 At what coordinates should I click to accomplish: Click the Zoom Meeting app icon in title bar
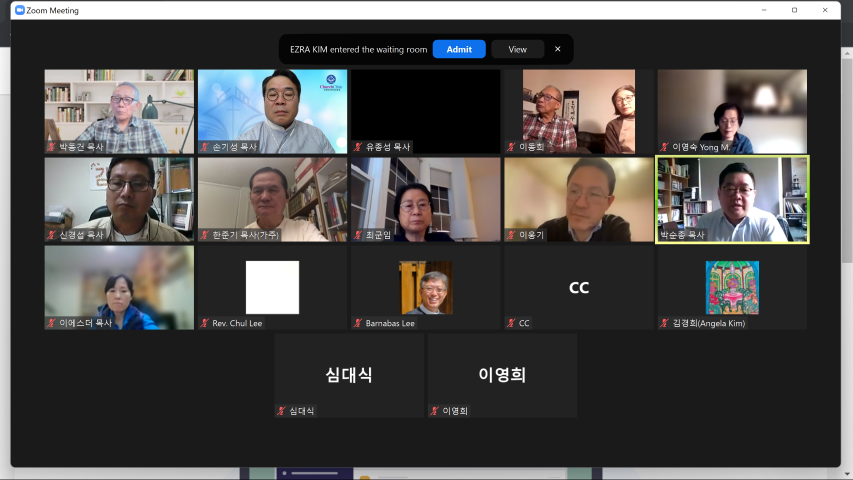click(x=20, y=10)
